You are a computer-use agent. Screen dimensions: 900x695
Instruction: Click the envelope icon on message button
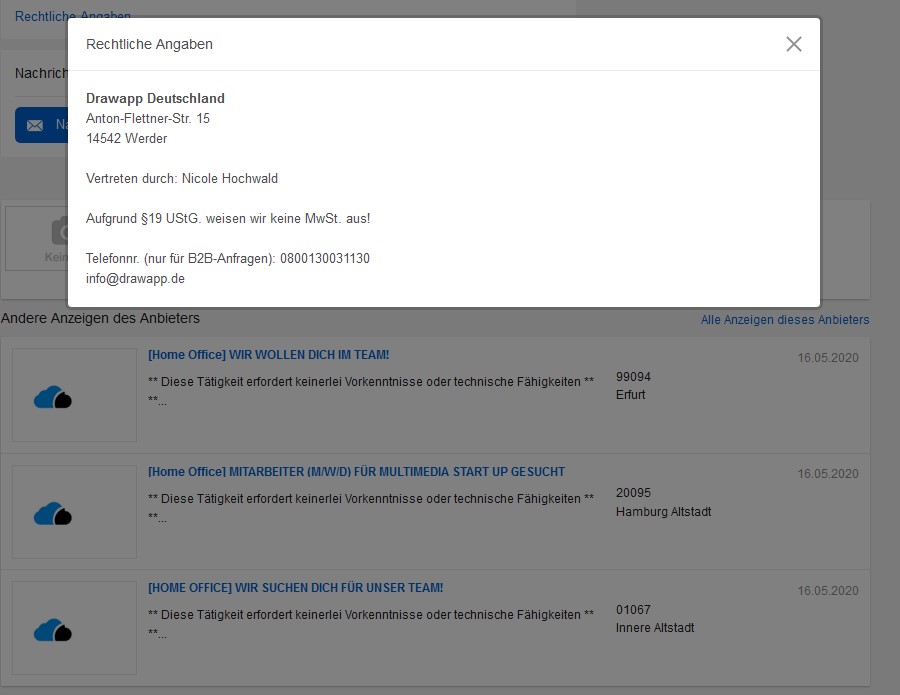(x=35, y=125)
